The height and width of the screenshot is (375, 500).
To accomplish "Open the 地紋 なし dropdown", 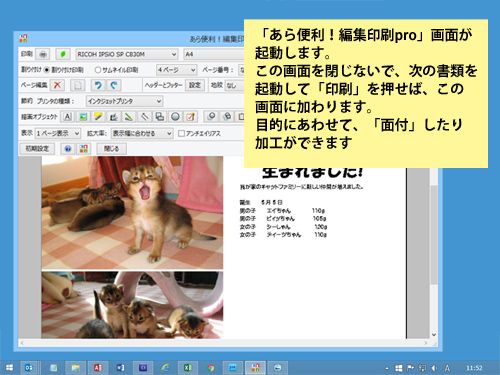I will [x=234, y=85].
